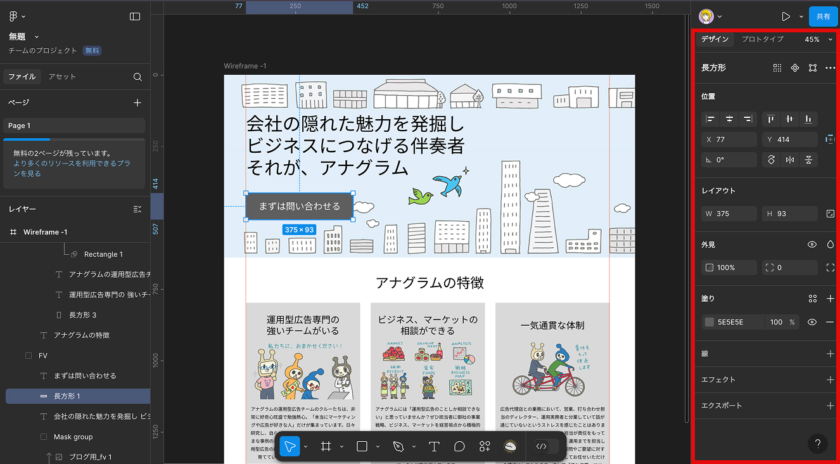Click the 共有 share button
The image size is (840, 464).
pyautogui.click(x=822, y=17)
